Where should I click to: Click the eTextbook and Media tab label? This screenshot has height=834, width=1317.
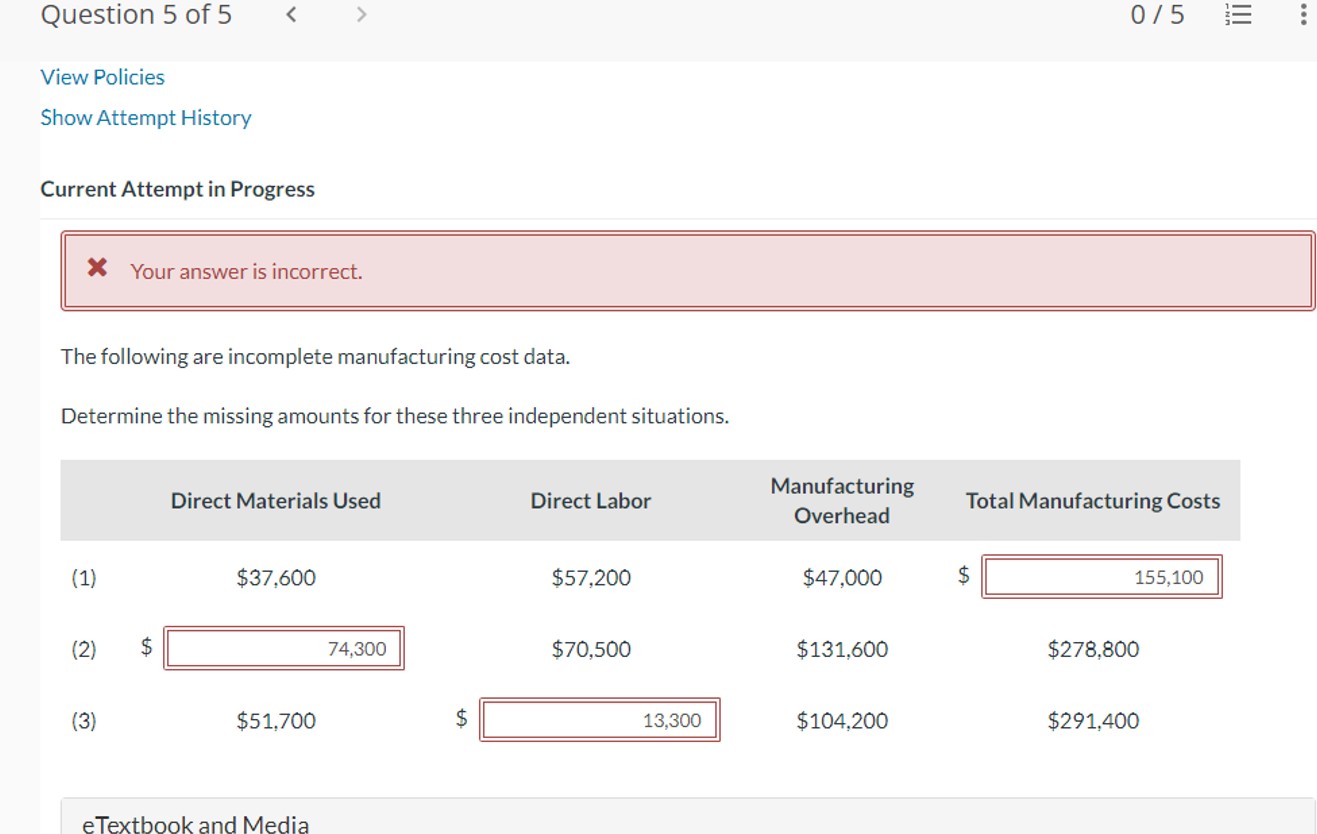click(x=194, y=823)
